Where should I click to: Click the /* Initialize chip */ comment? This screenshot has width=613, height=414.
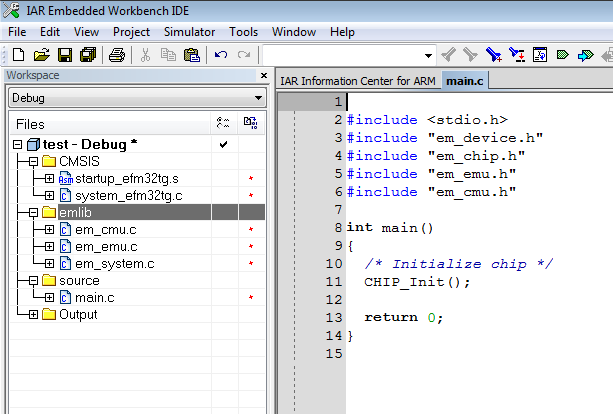pyautogui.click(x=459, y=264)
